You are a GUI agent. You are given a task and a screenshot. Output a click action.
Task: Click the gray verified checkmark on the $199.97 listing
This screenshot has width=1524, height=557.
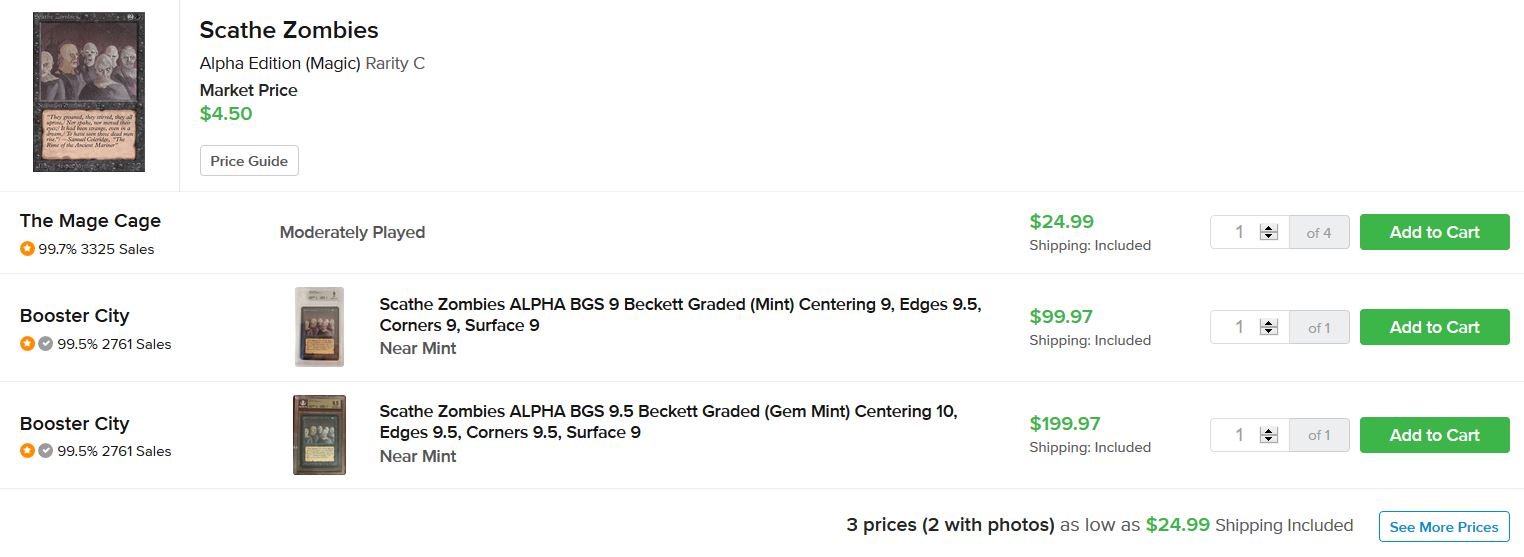coord(45,451)
